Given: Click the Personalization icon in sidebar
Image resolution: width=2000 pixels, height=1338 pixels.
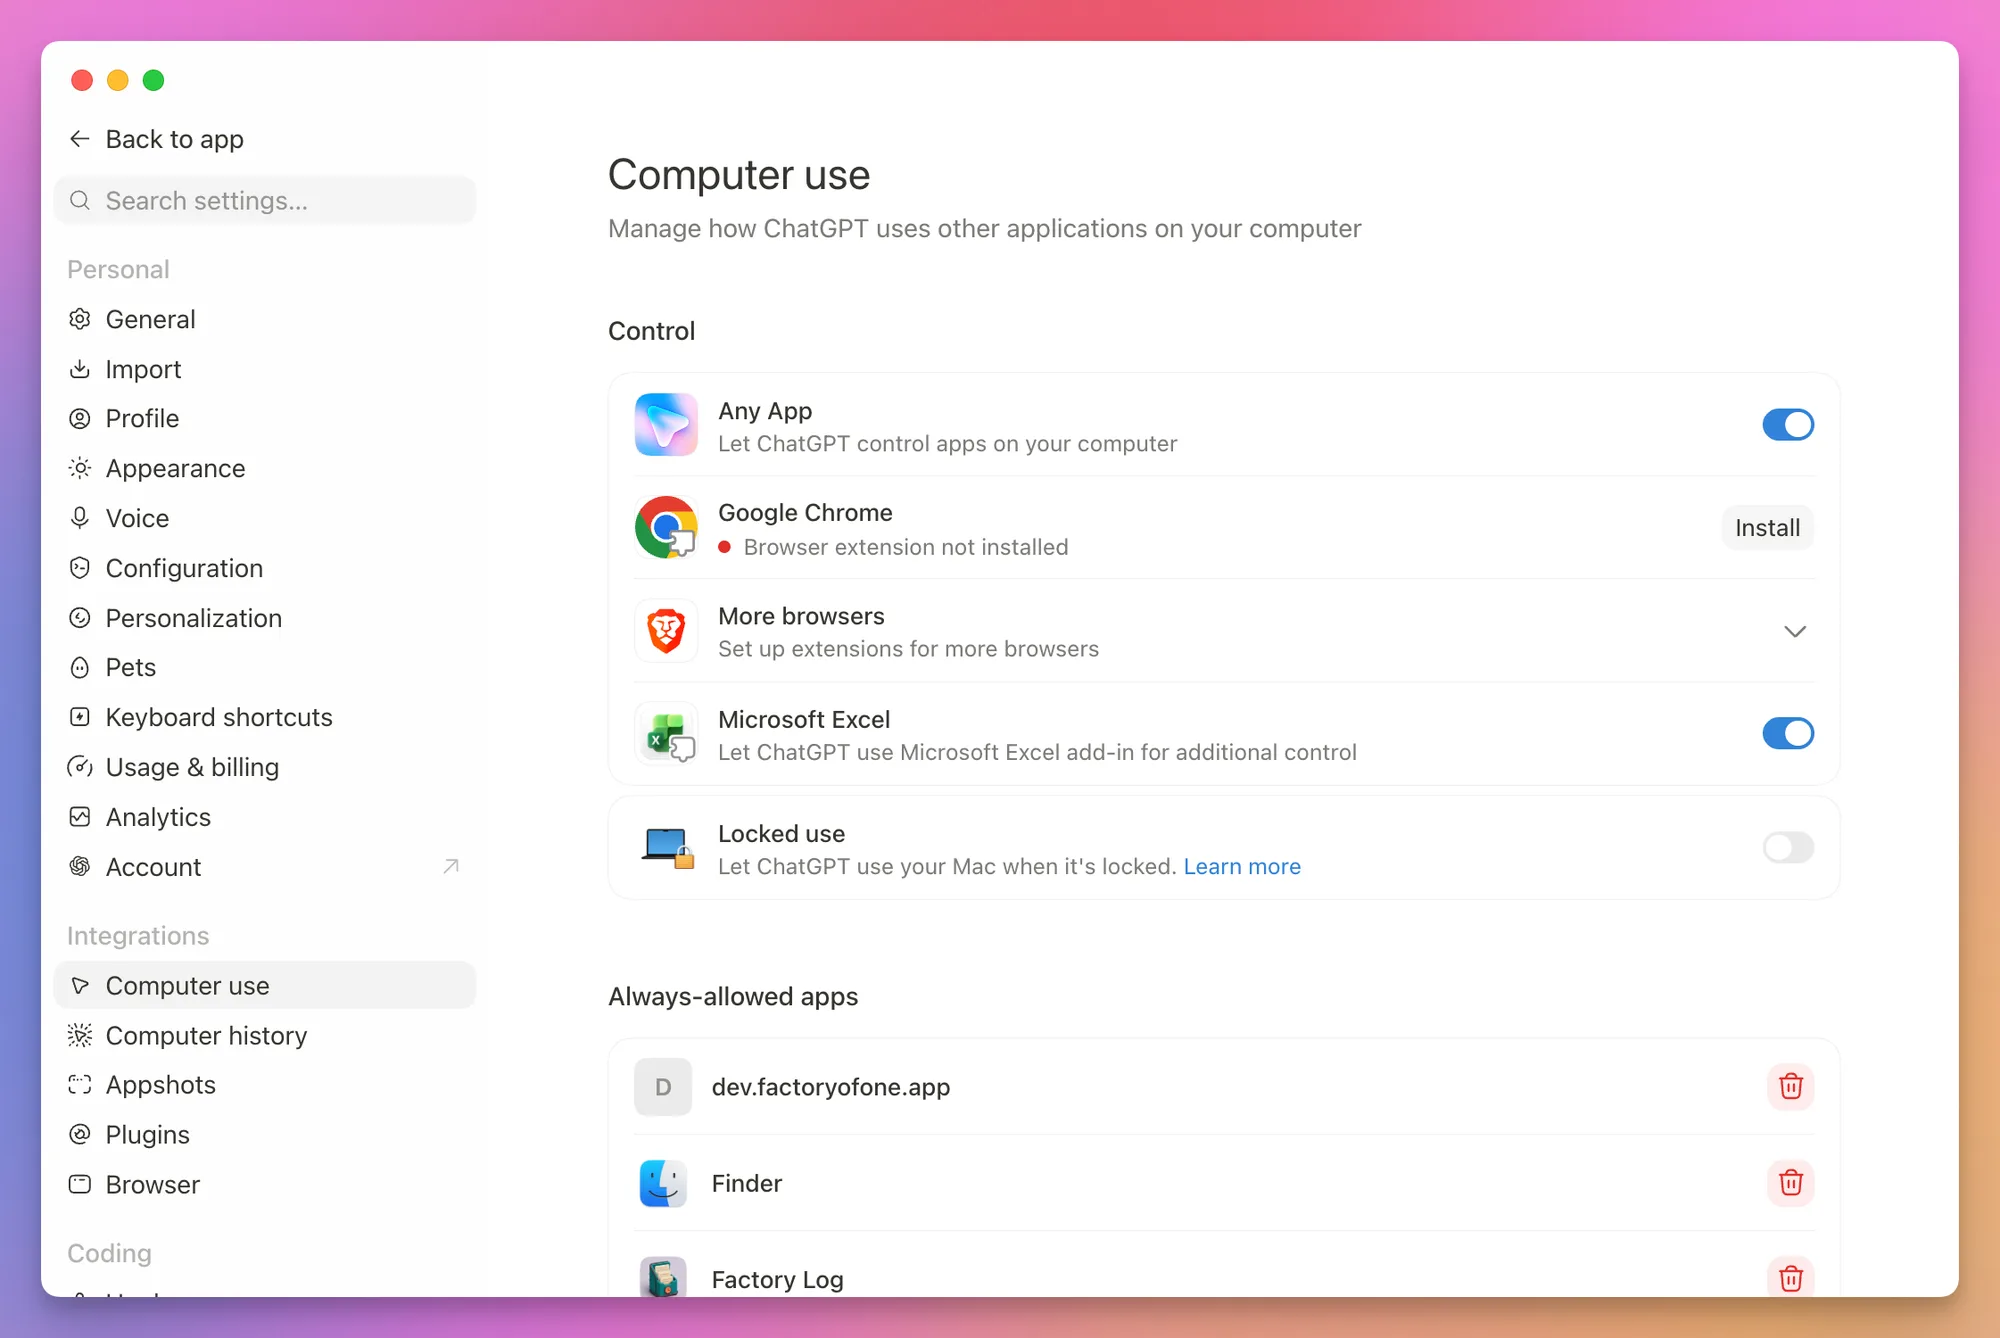Looking at the screenshot, I should point(80,618).
